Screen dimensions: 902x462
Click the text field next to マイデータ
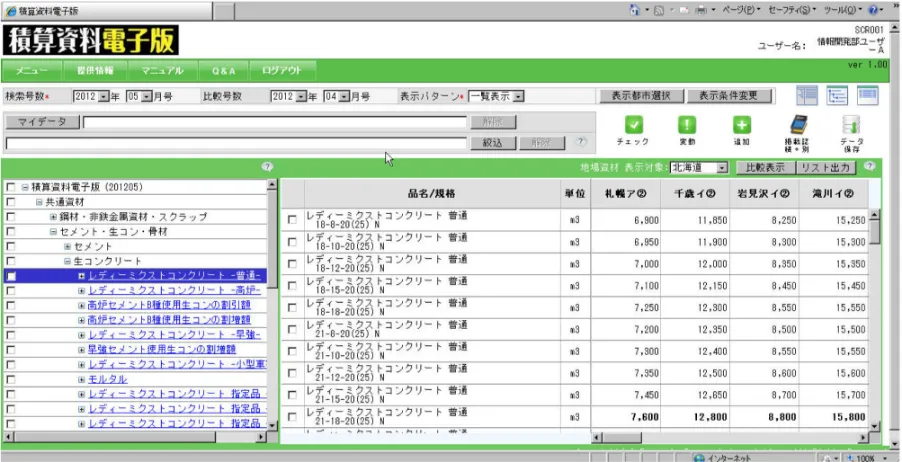tap(275, 123)
